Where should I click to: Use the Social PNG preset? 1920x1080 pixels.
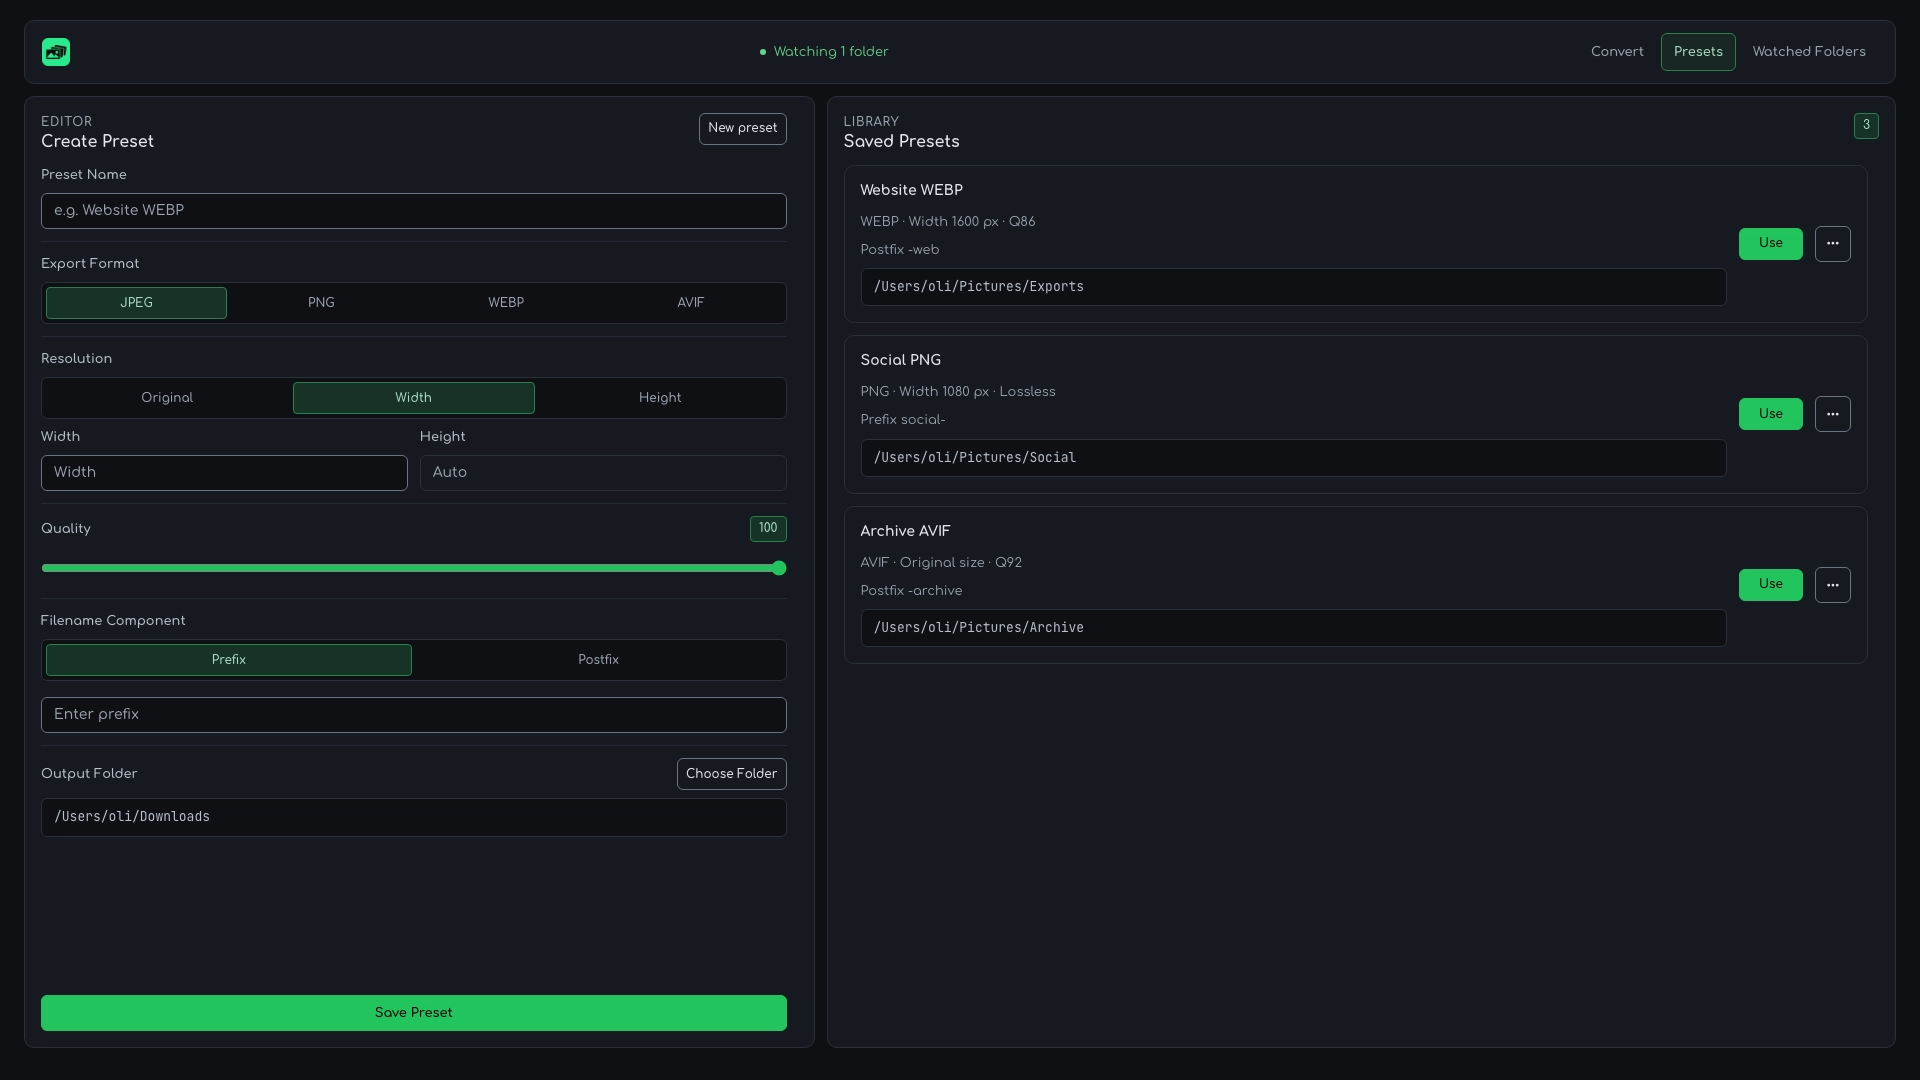(x=1771, y=414)
